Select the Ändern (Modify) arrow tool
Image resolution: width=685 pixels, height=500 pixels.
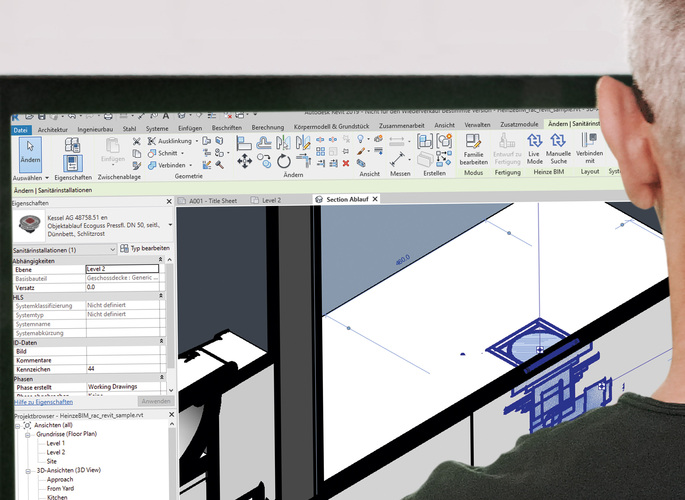pos(30,151)
